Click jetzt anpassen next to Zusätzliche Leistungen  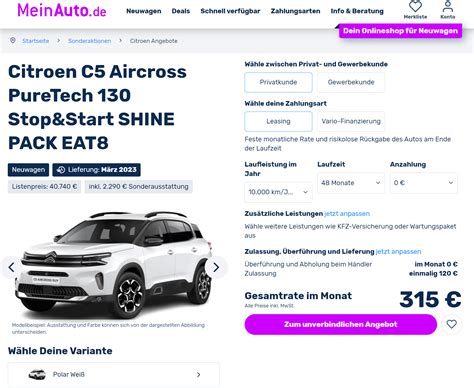pos(347,214)
